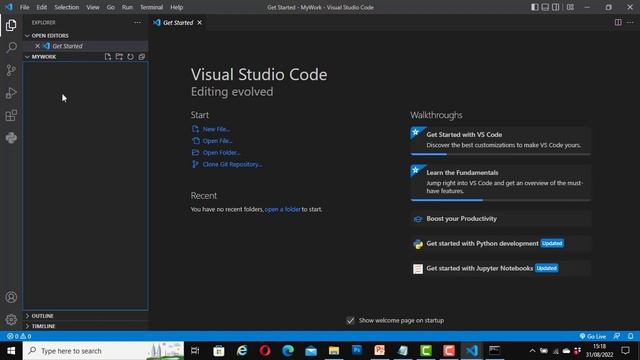Uncheck Show welcome page on startup

351,320
